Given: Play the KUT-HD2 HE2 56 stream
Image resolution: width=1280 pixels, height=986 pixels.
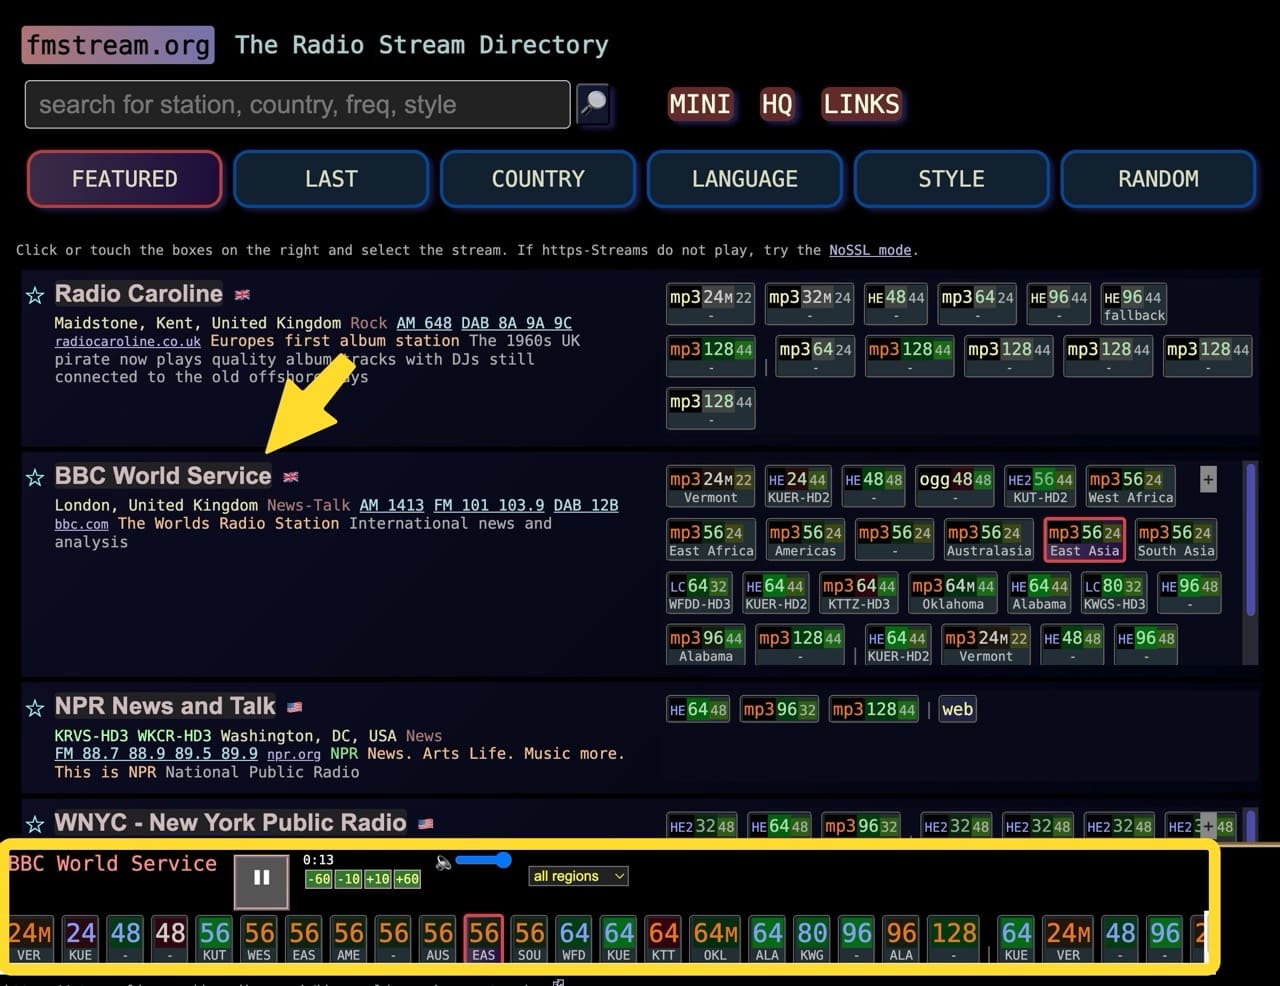Looking at the screenshot, I should tap(1040, 486).
